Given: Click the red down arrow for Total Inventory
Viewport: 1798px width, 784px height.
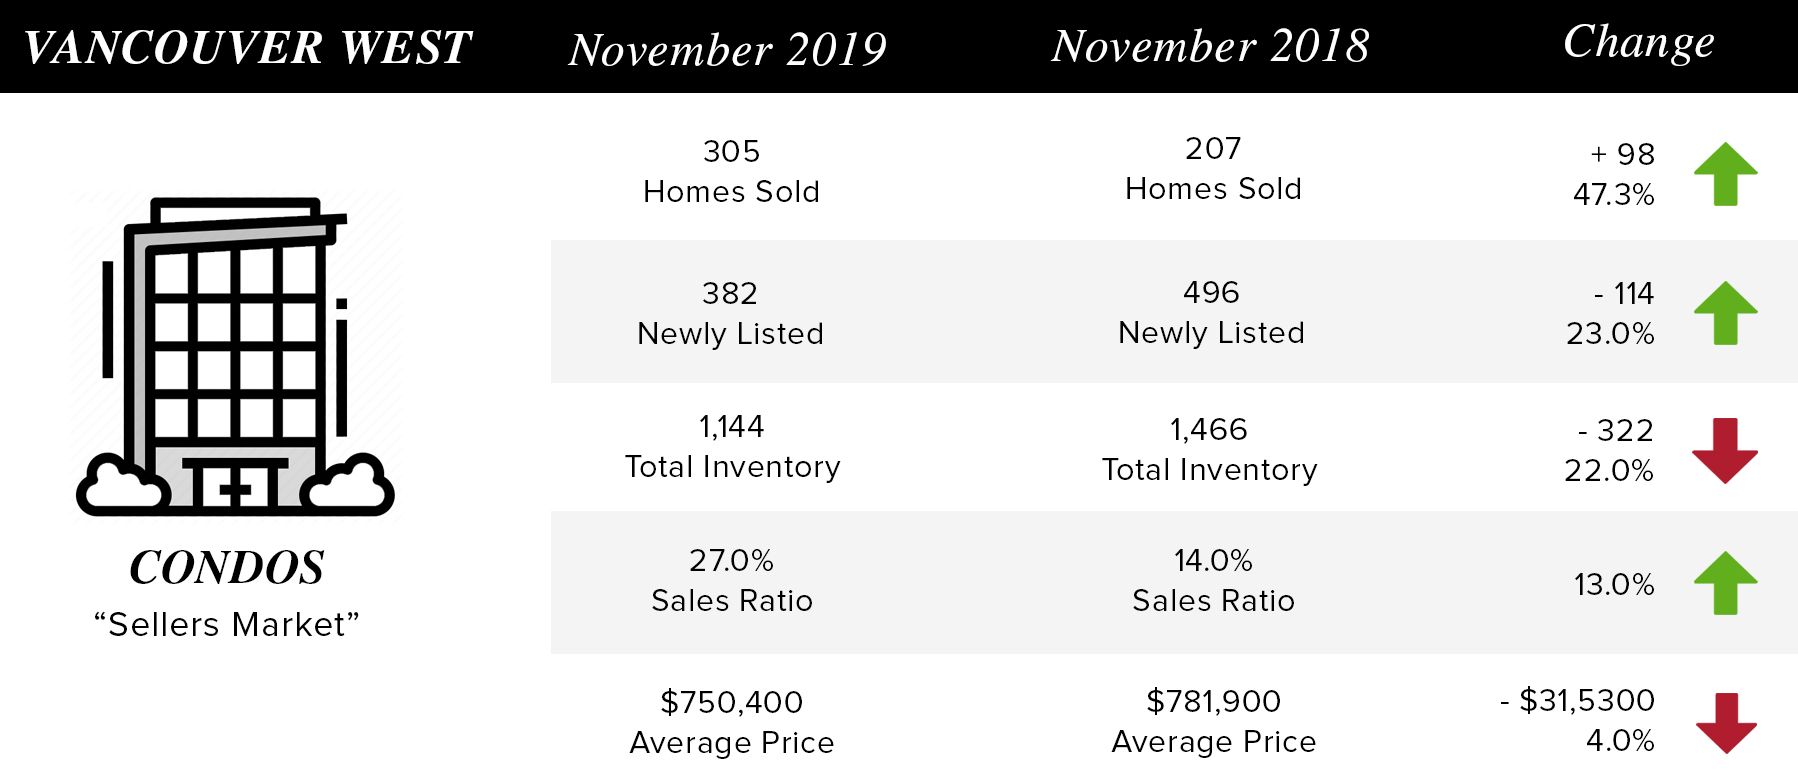Looking at the screenshot, I should pos(1725,451).
